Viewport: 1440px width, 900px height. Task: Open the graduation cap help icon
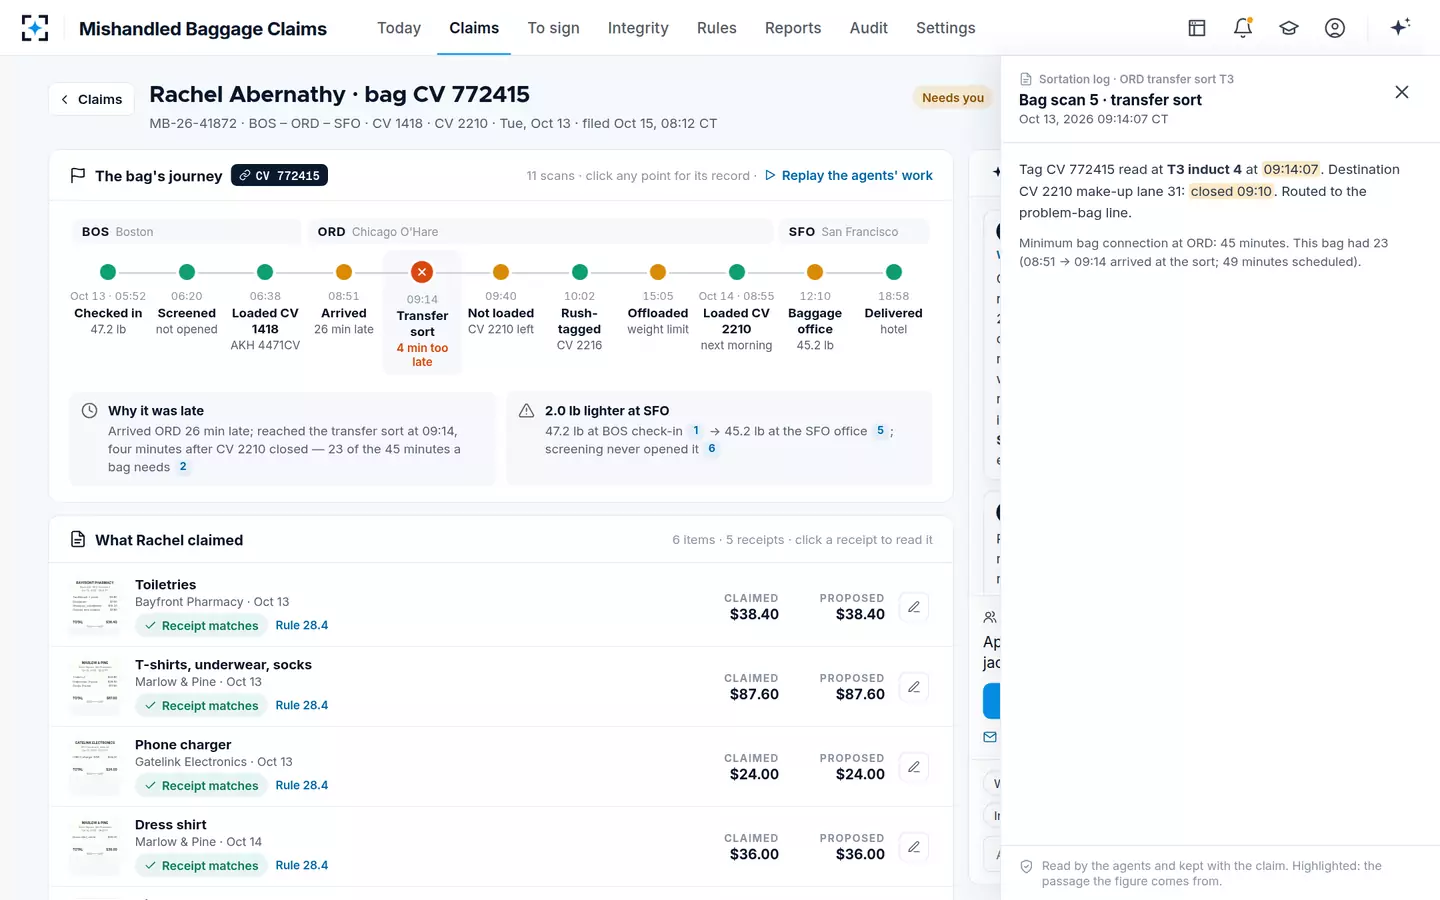(1289, 28)
